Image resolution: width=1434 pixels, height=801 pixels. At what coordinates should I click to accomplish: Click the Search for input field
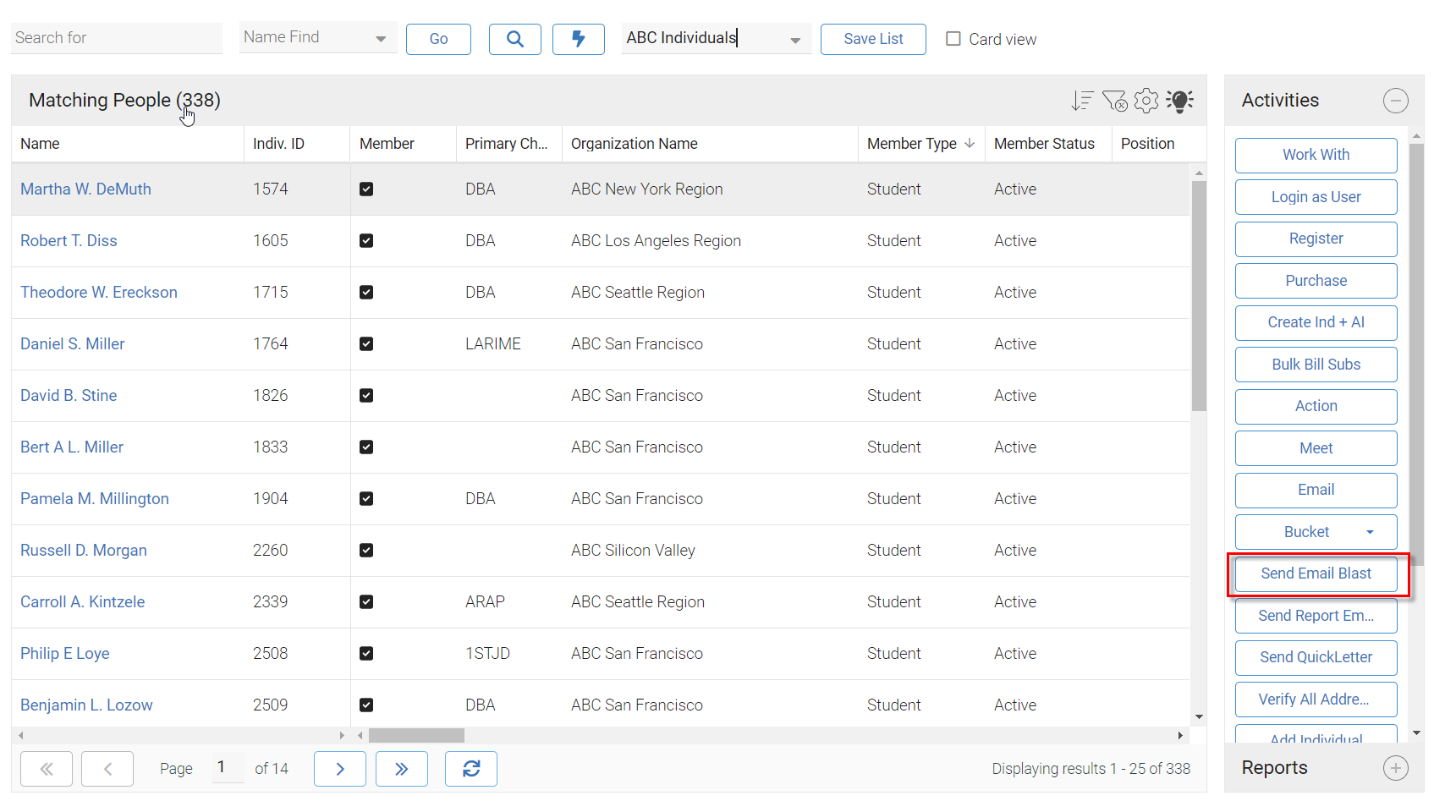click(117, 38)
